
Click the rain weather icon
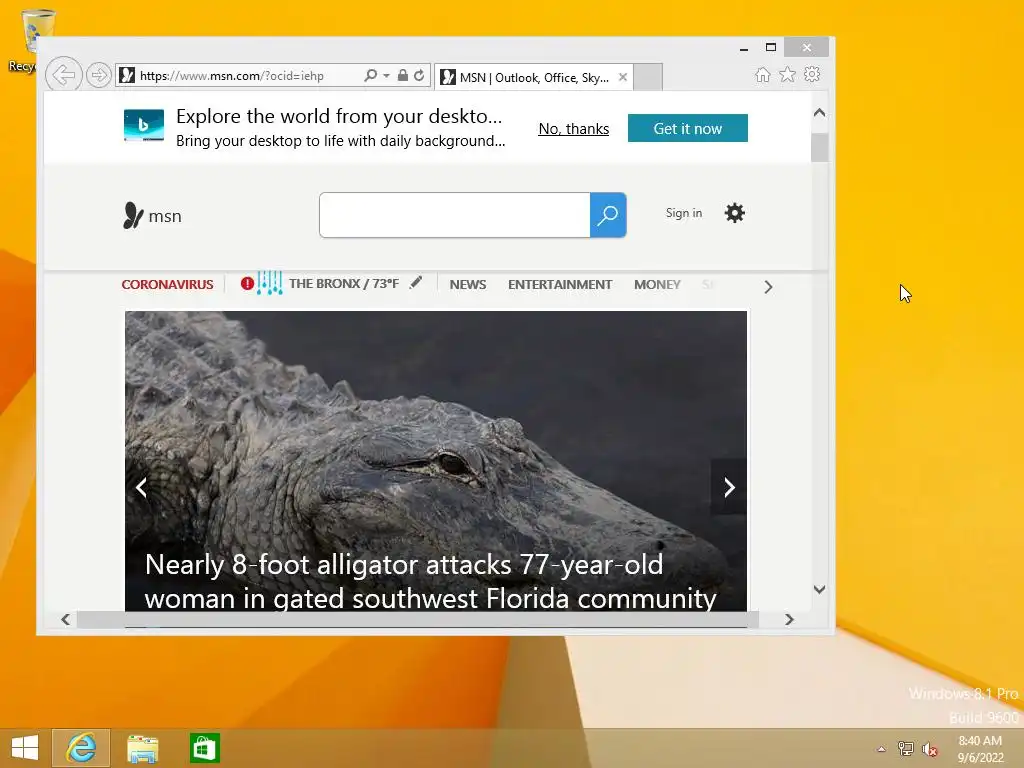tap(270, 283)
